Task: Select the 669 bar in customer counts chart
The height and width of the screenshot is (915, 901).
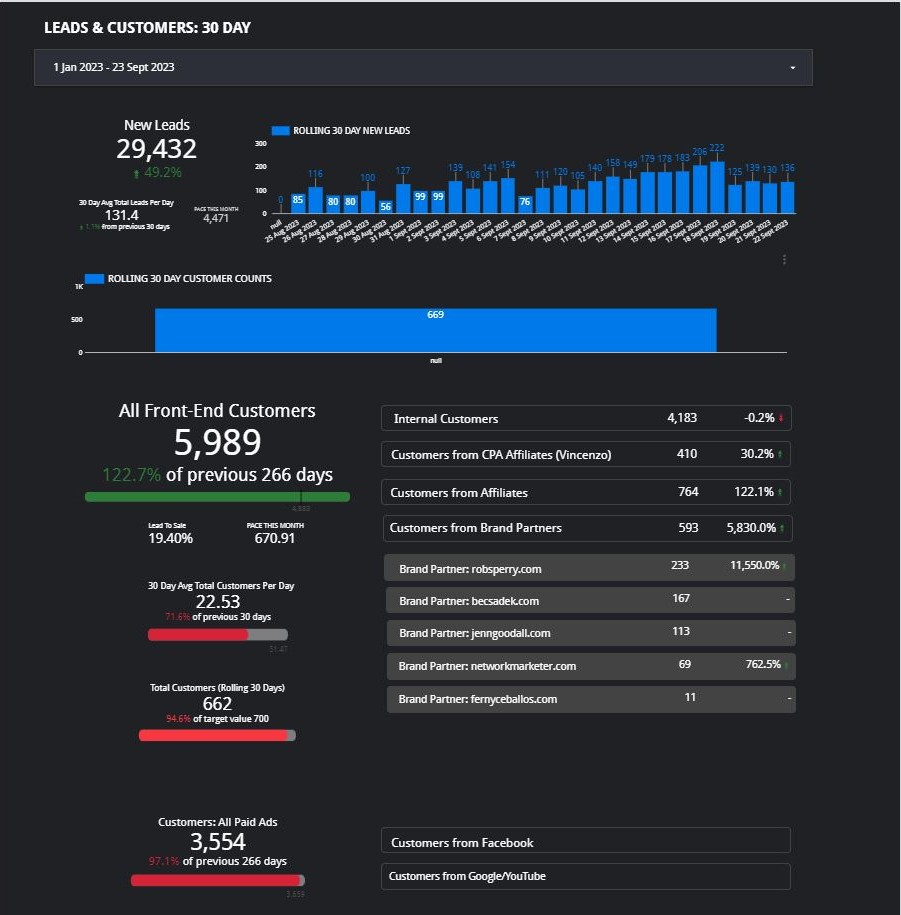Action: tap(435, 330)
